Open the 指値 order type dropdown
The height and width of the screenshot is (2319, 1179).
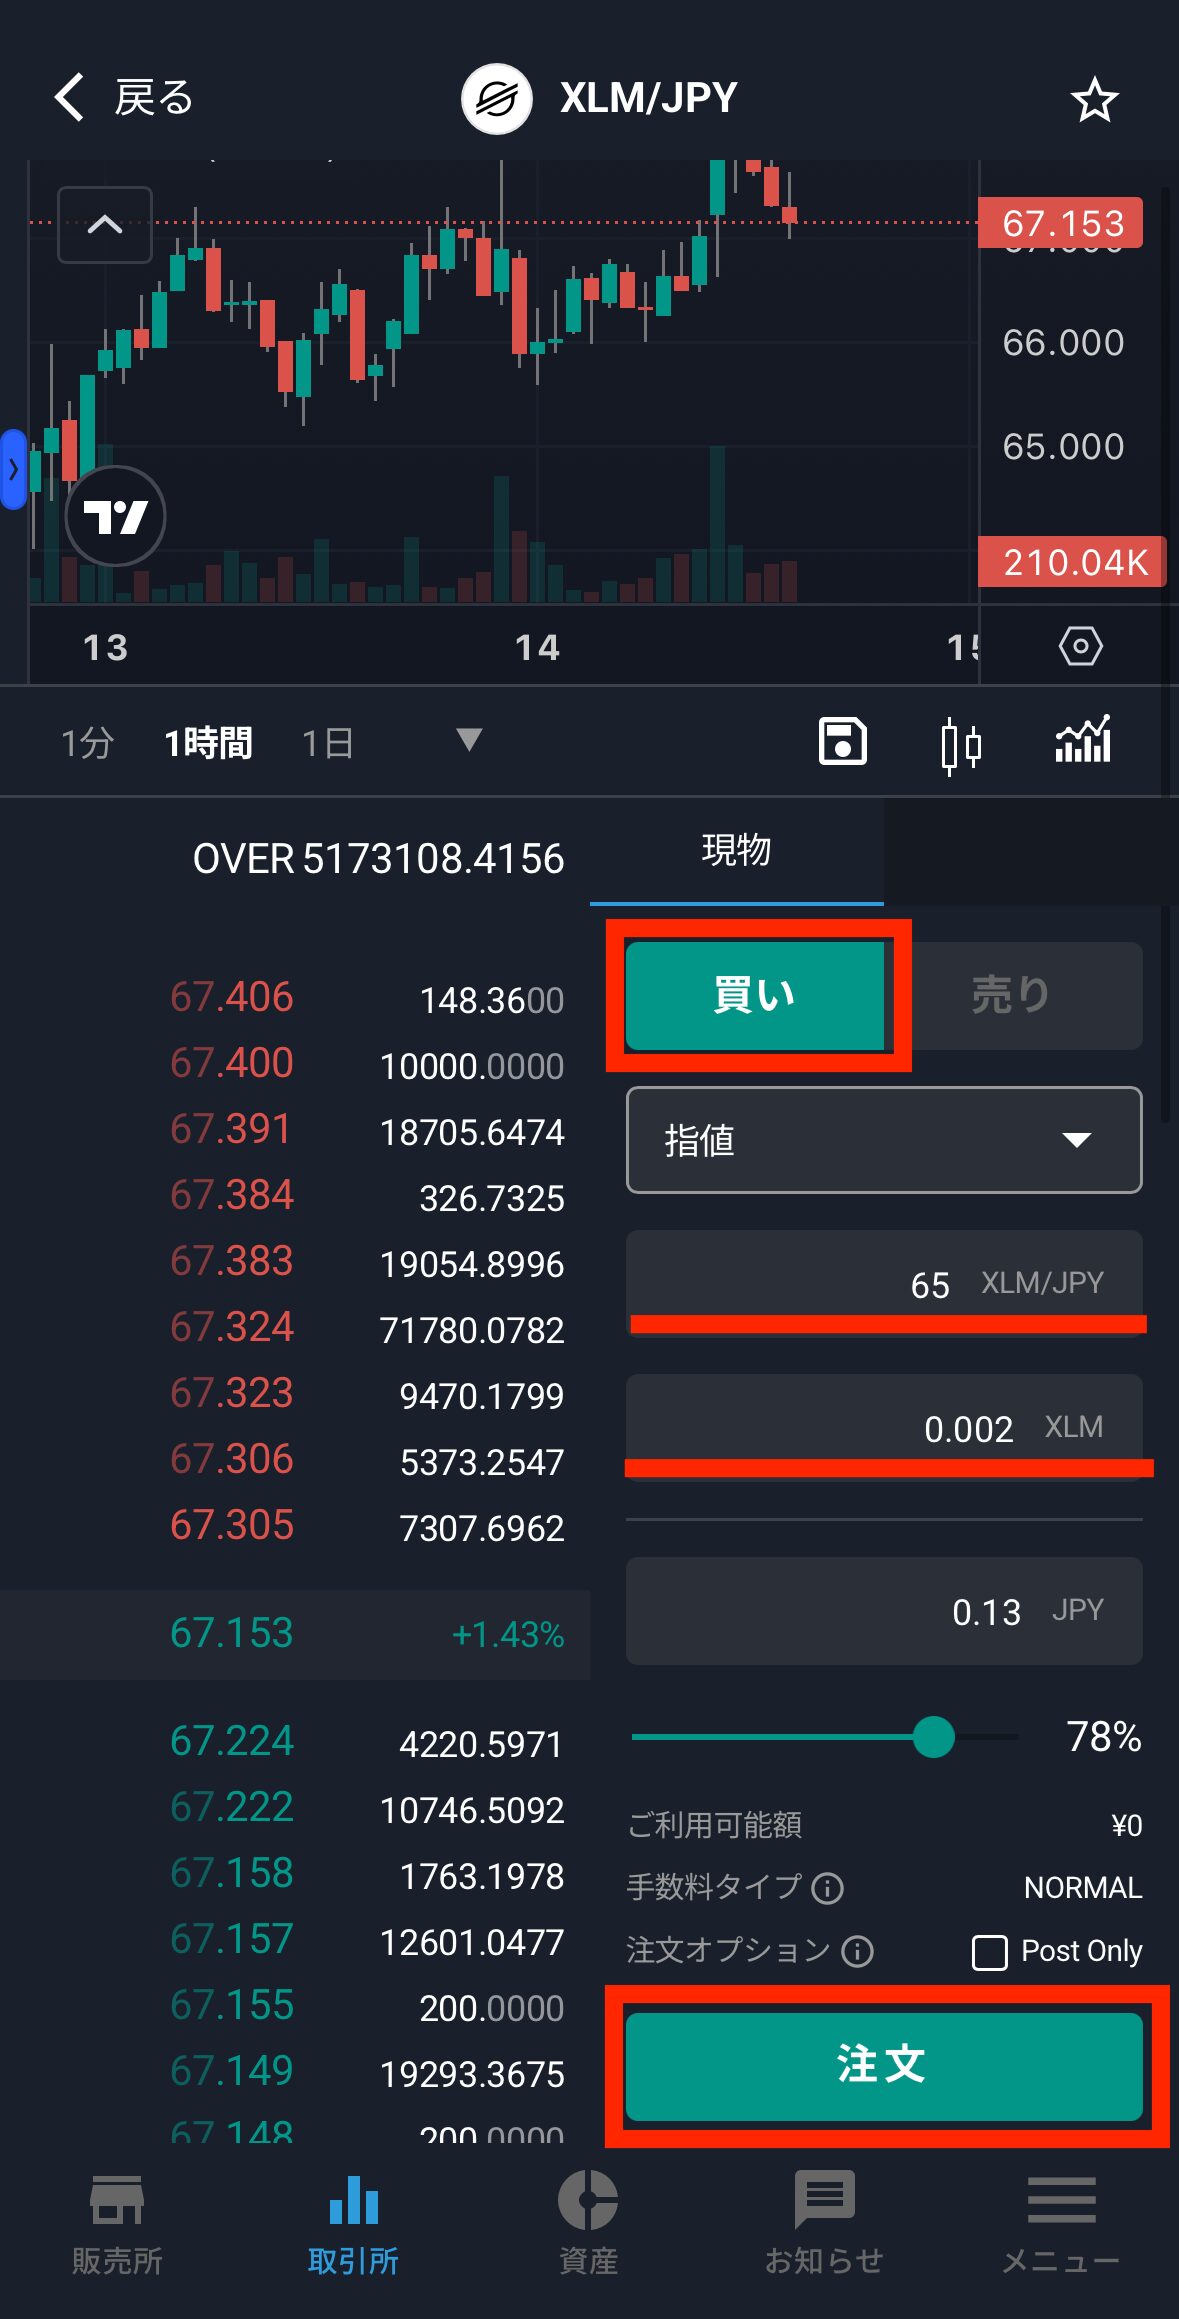coord(884,1140)
